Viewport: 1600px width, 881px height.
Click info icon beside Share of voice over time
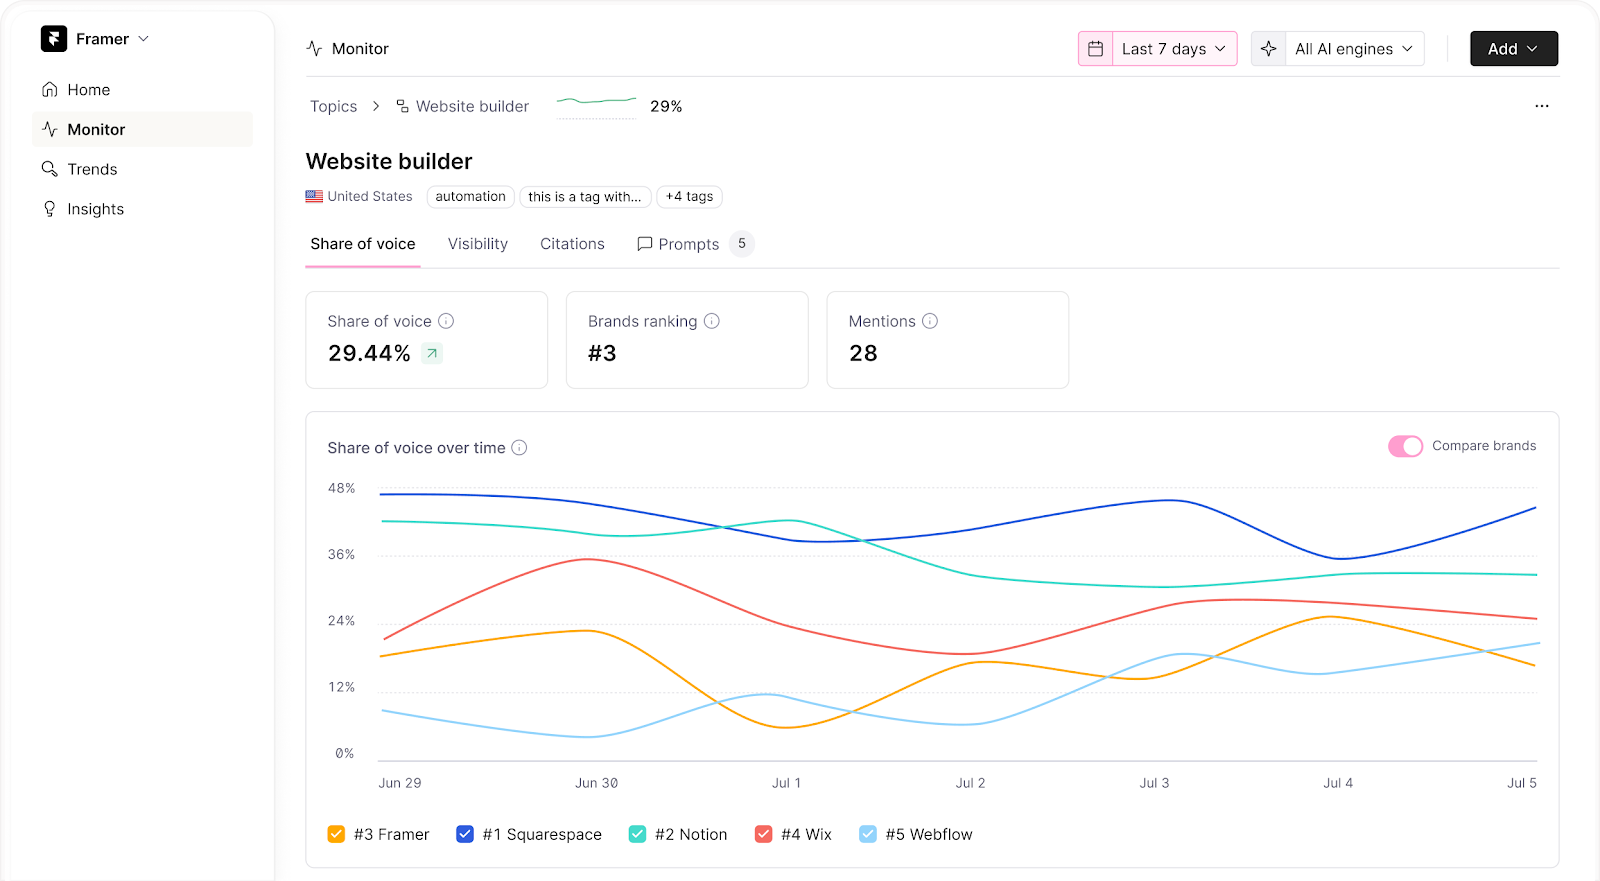point(519,448)
